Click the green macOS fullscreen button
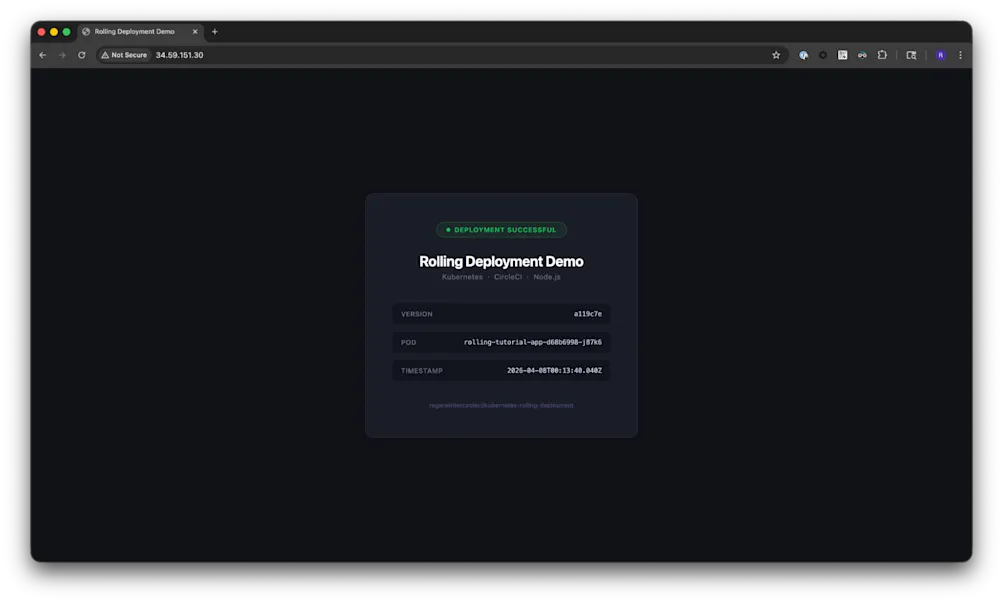The image size is (1003, 603). click(65, 31)
